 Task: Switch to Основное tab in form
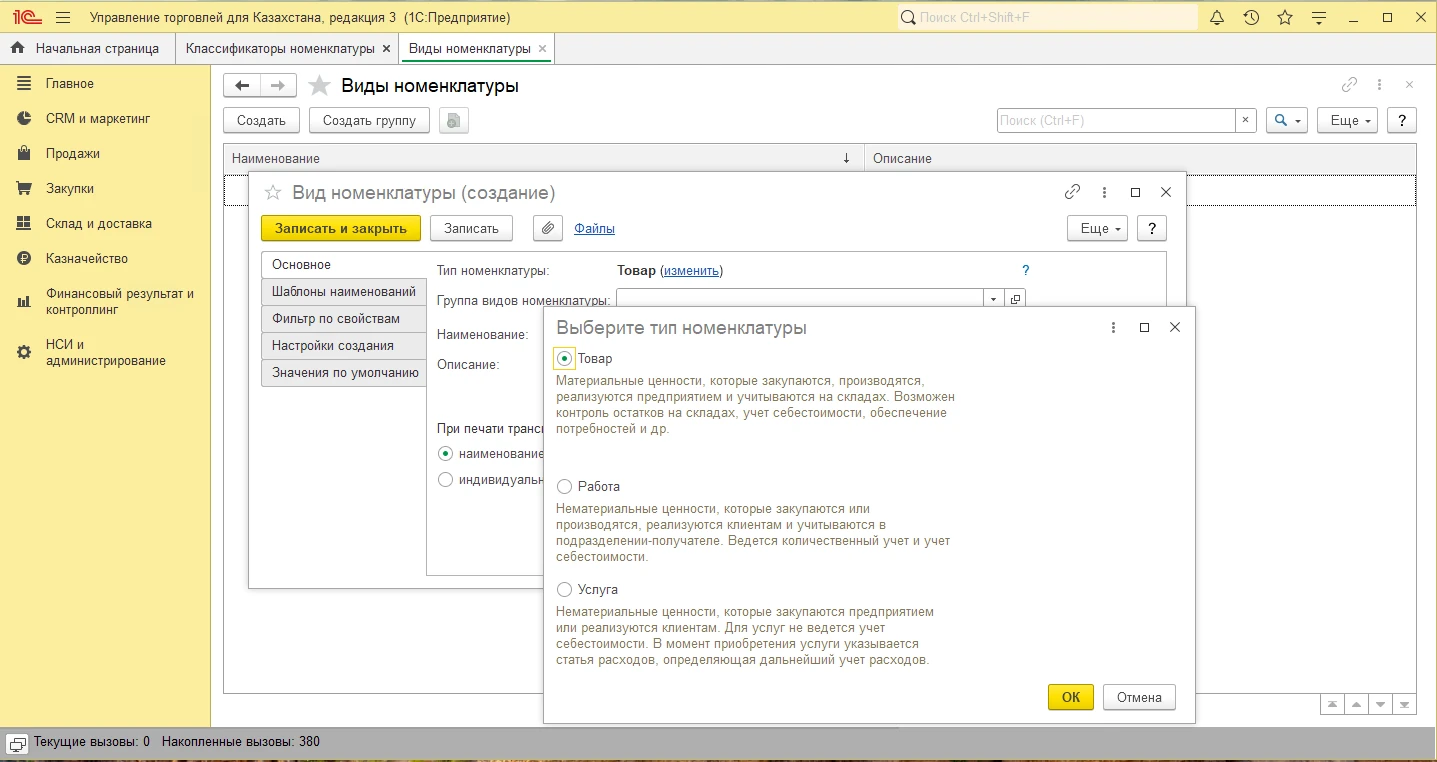(344, 265)
